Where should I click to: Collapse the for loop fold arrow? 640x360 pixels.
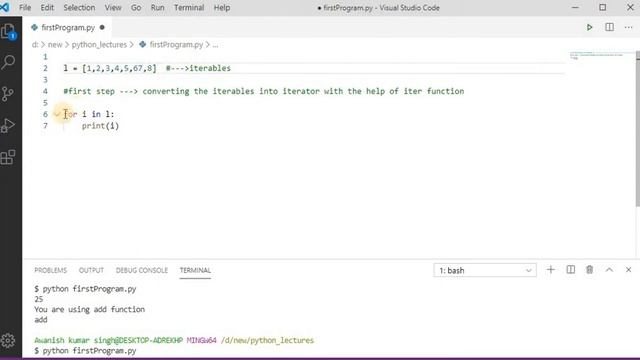pyautogui.click(x=57, y=114)
